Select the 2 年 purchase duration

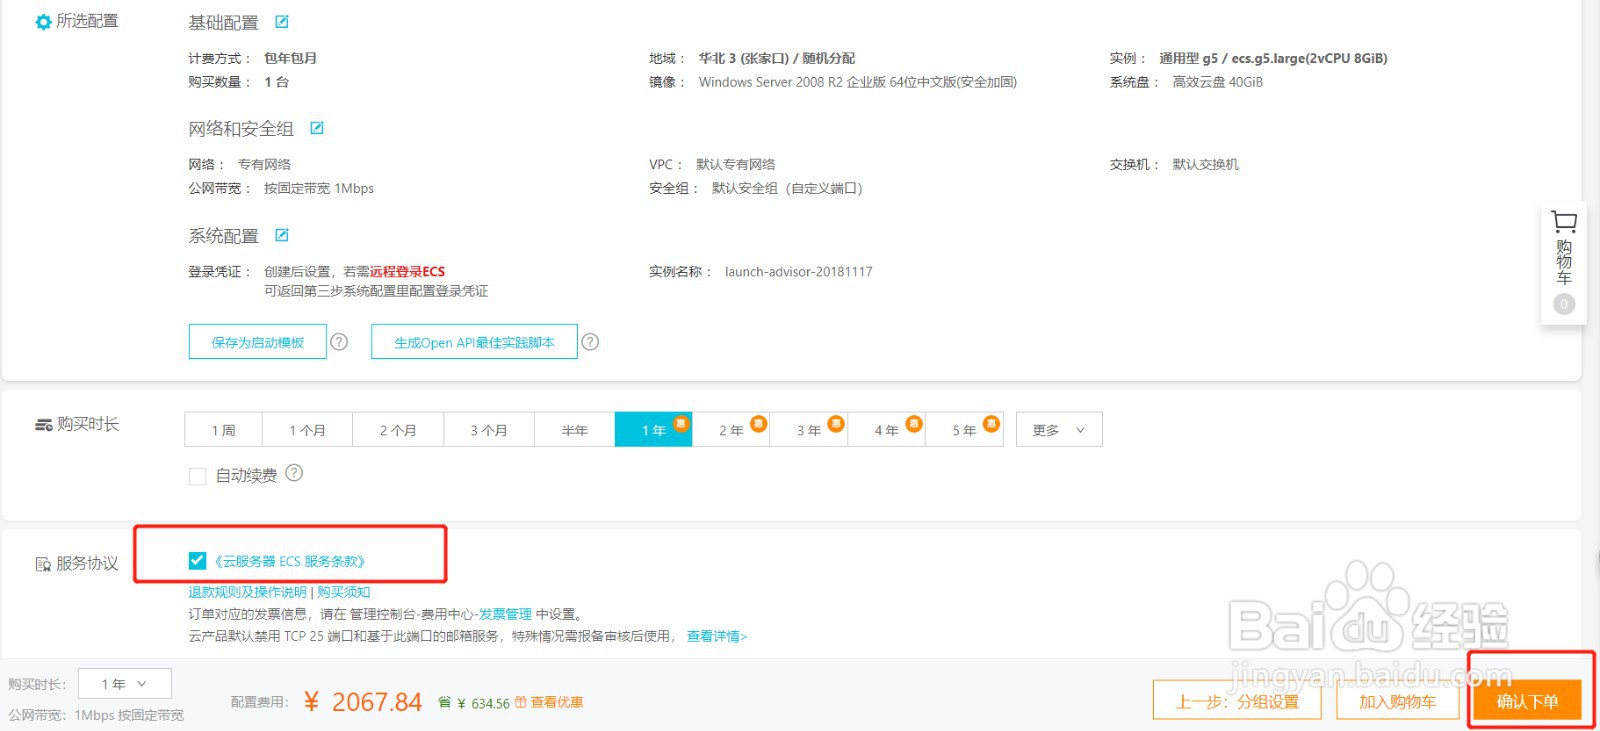click(731, 430)
